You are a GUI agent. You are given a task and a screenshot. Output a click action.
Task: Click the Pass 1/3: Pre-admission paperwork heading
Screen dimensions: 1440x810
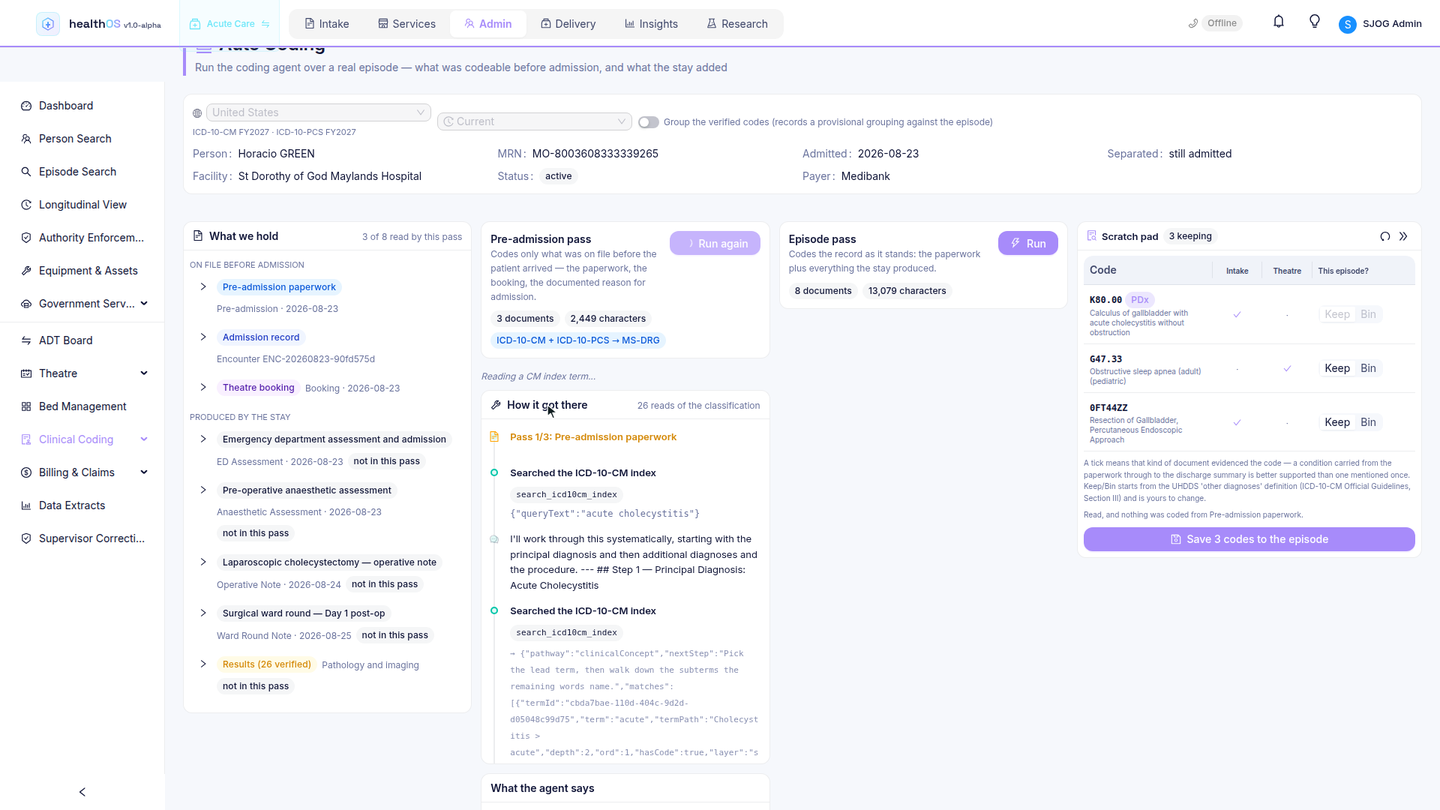click(x=593, y=437)
